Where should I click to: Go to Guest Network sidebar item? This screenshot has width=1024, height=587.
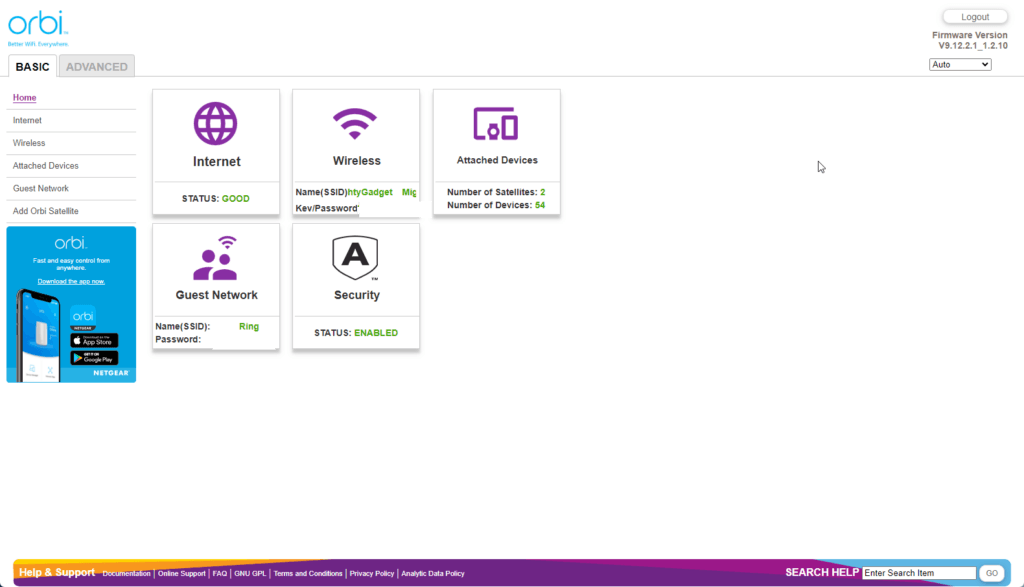pyautogui.click(x=41, y=188)
